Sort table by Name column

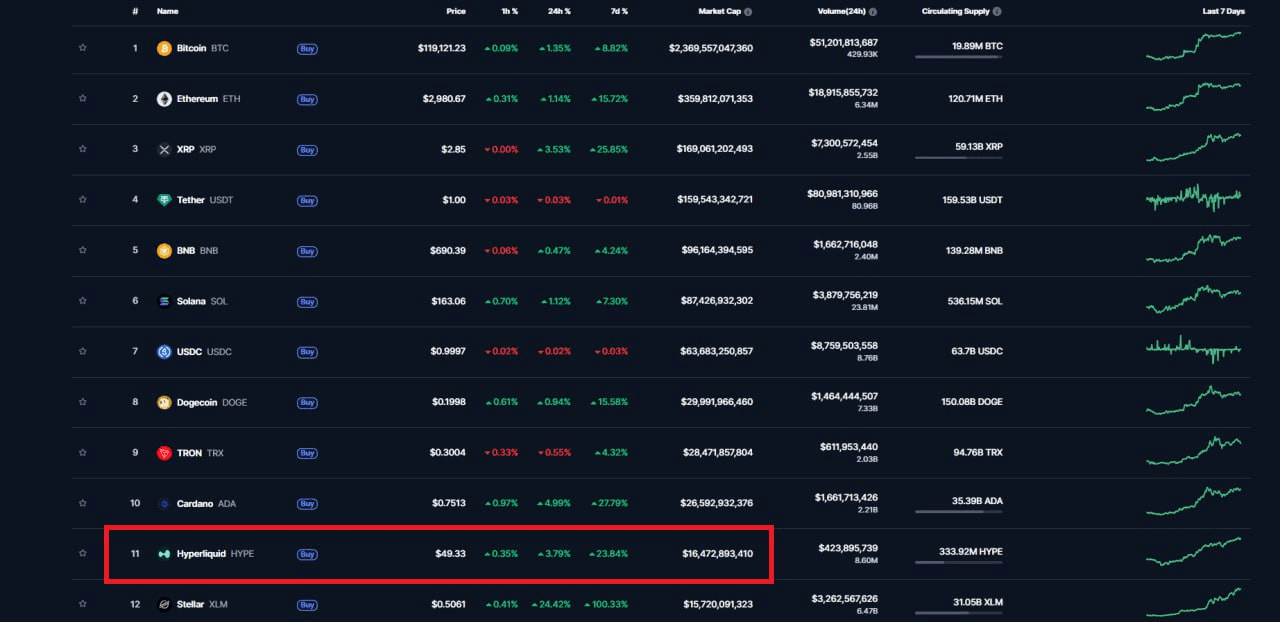pyautogui.click(x=167, y=12)
